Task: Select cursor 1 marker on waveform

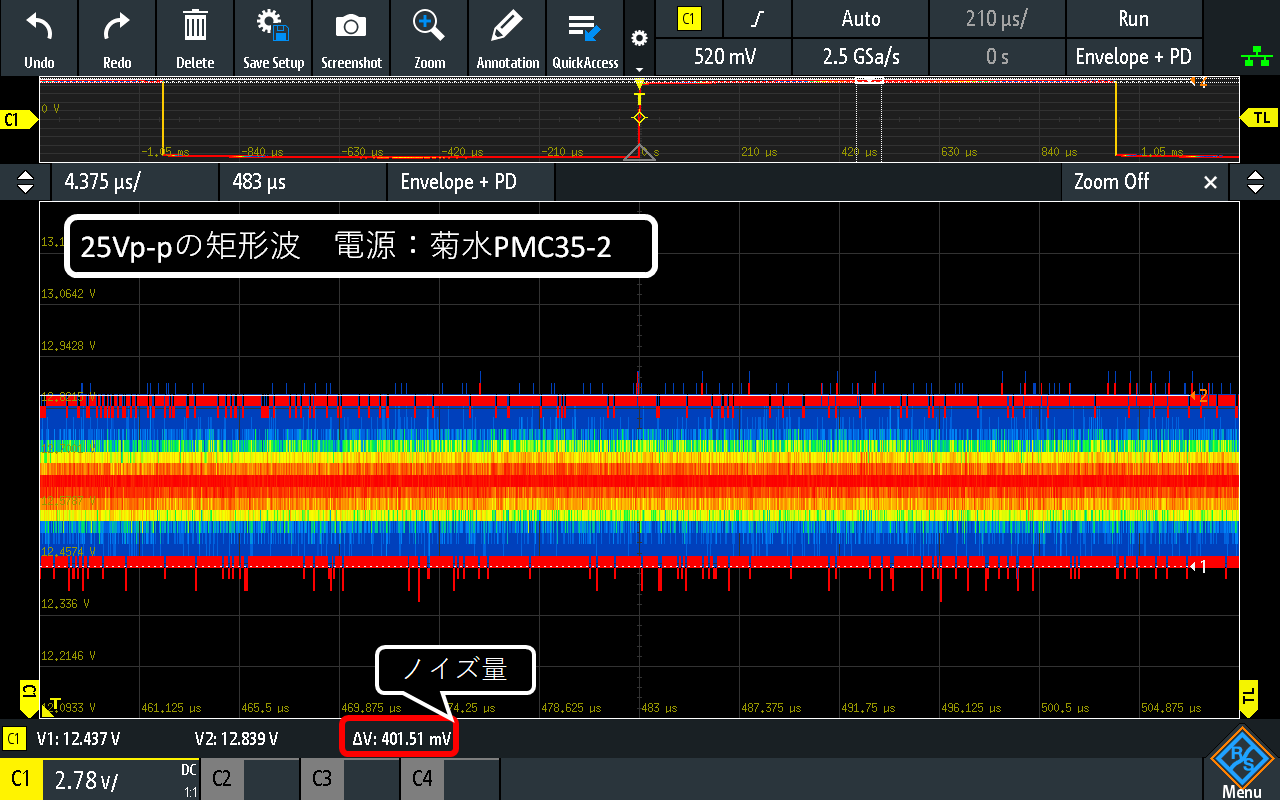Action: 1199,567
